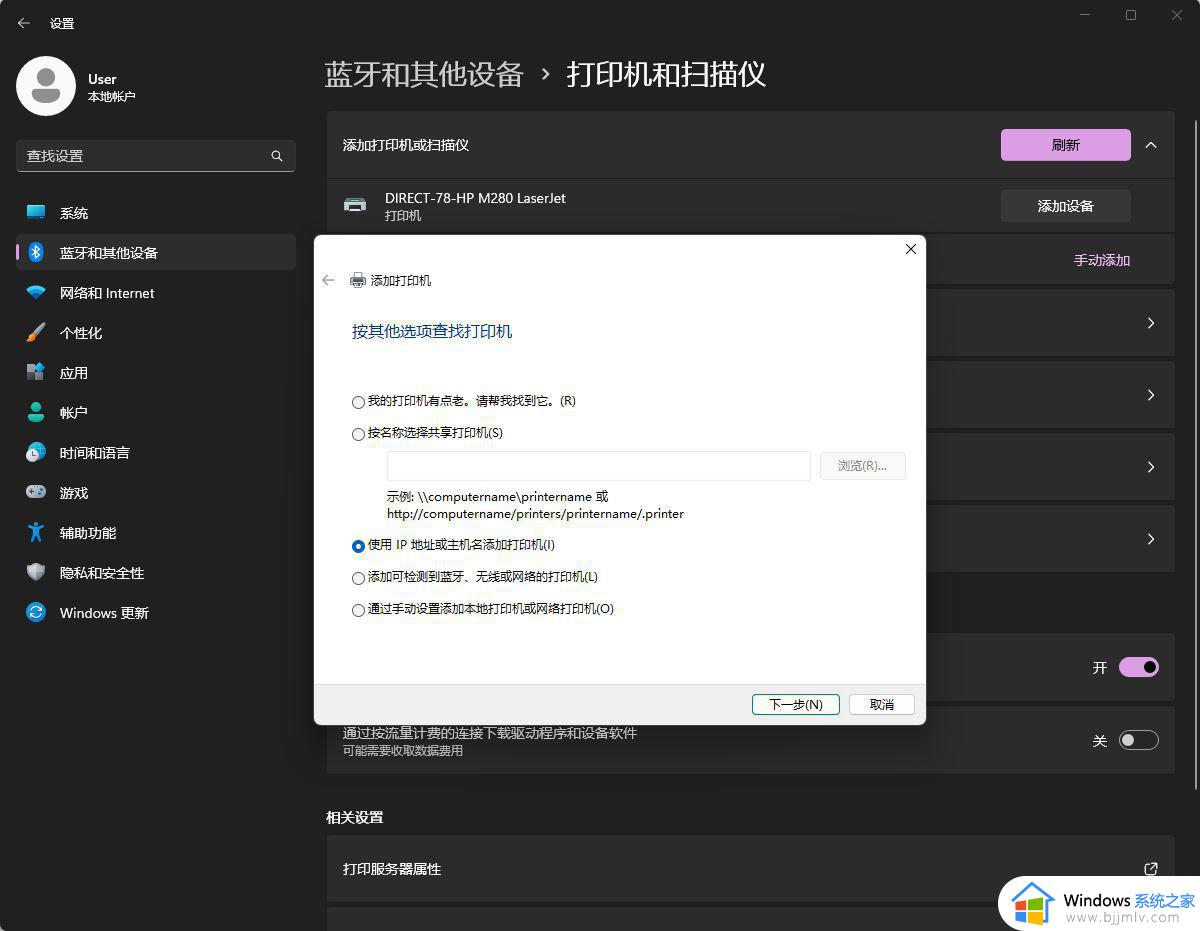Click the privacy shield icon
1200x931 pixels.
[x=36, y=572]
